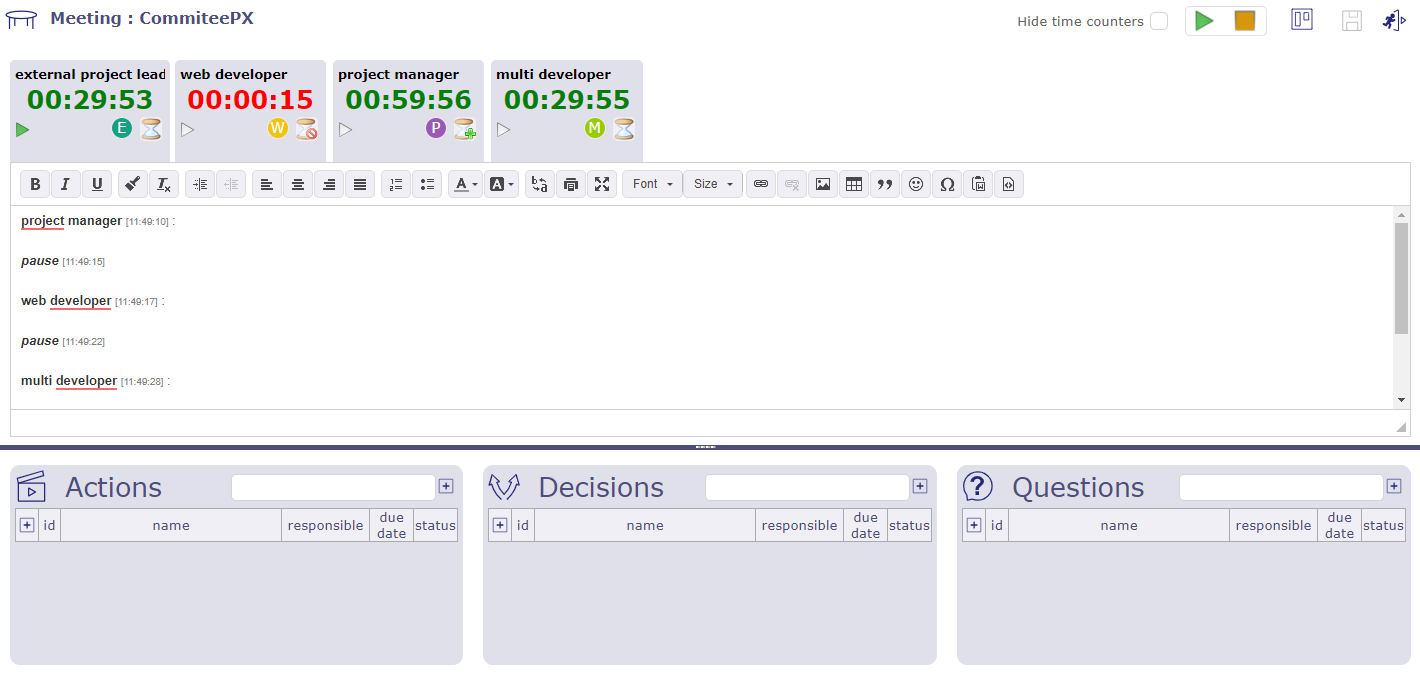The height and width of the screenshot is (680, 1420).
Task: Open the save meeting icon
Action: coord(1352,20)
